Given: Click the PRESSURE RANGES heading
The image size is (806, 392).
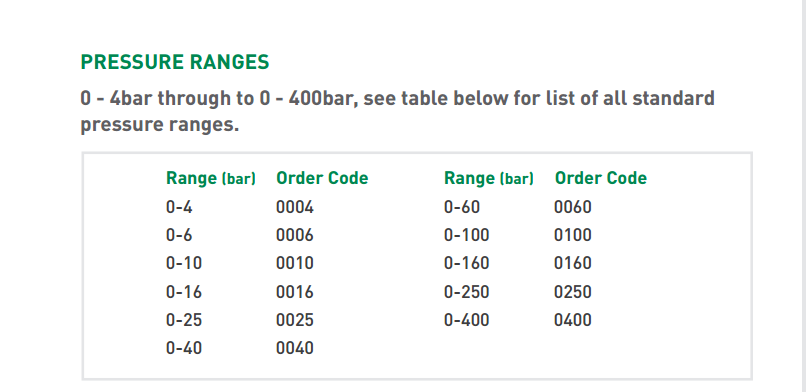Looking at the screenshot, I should [175, 62].
